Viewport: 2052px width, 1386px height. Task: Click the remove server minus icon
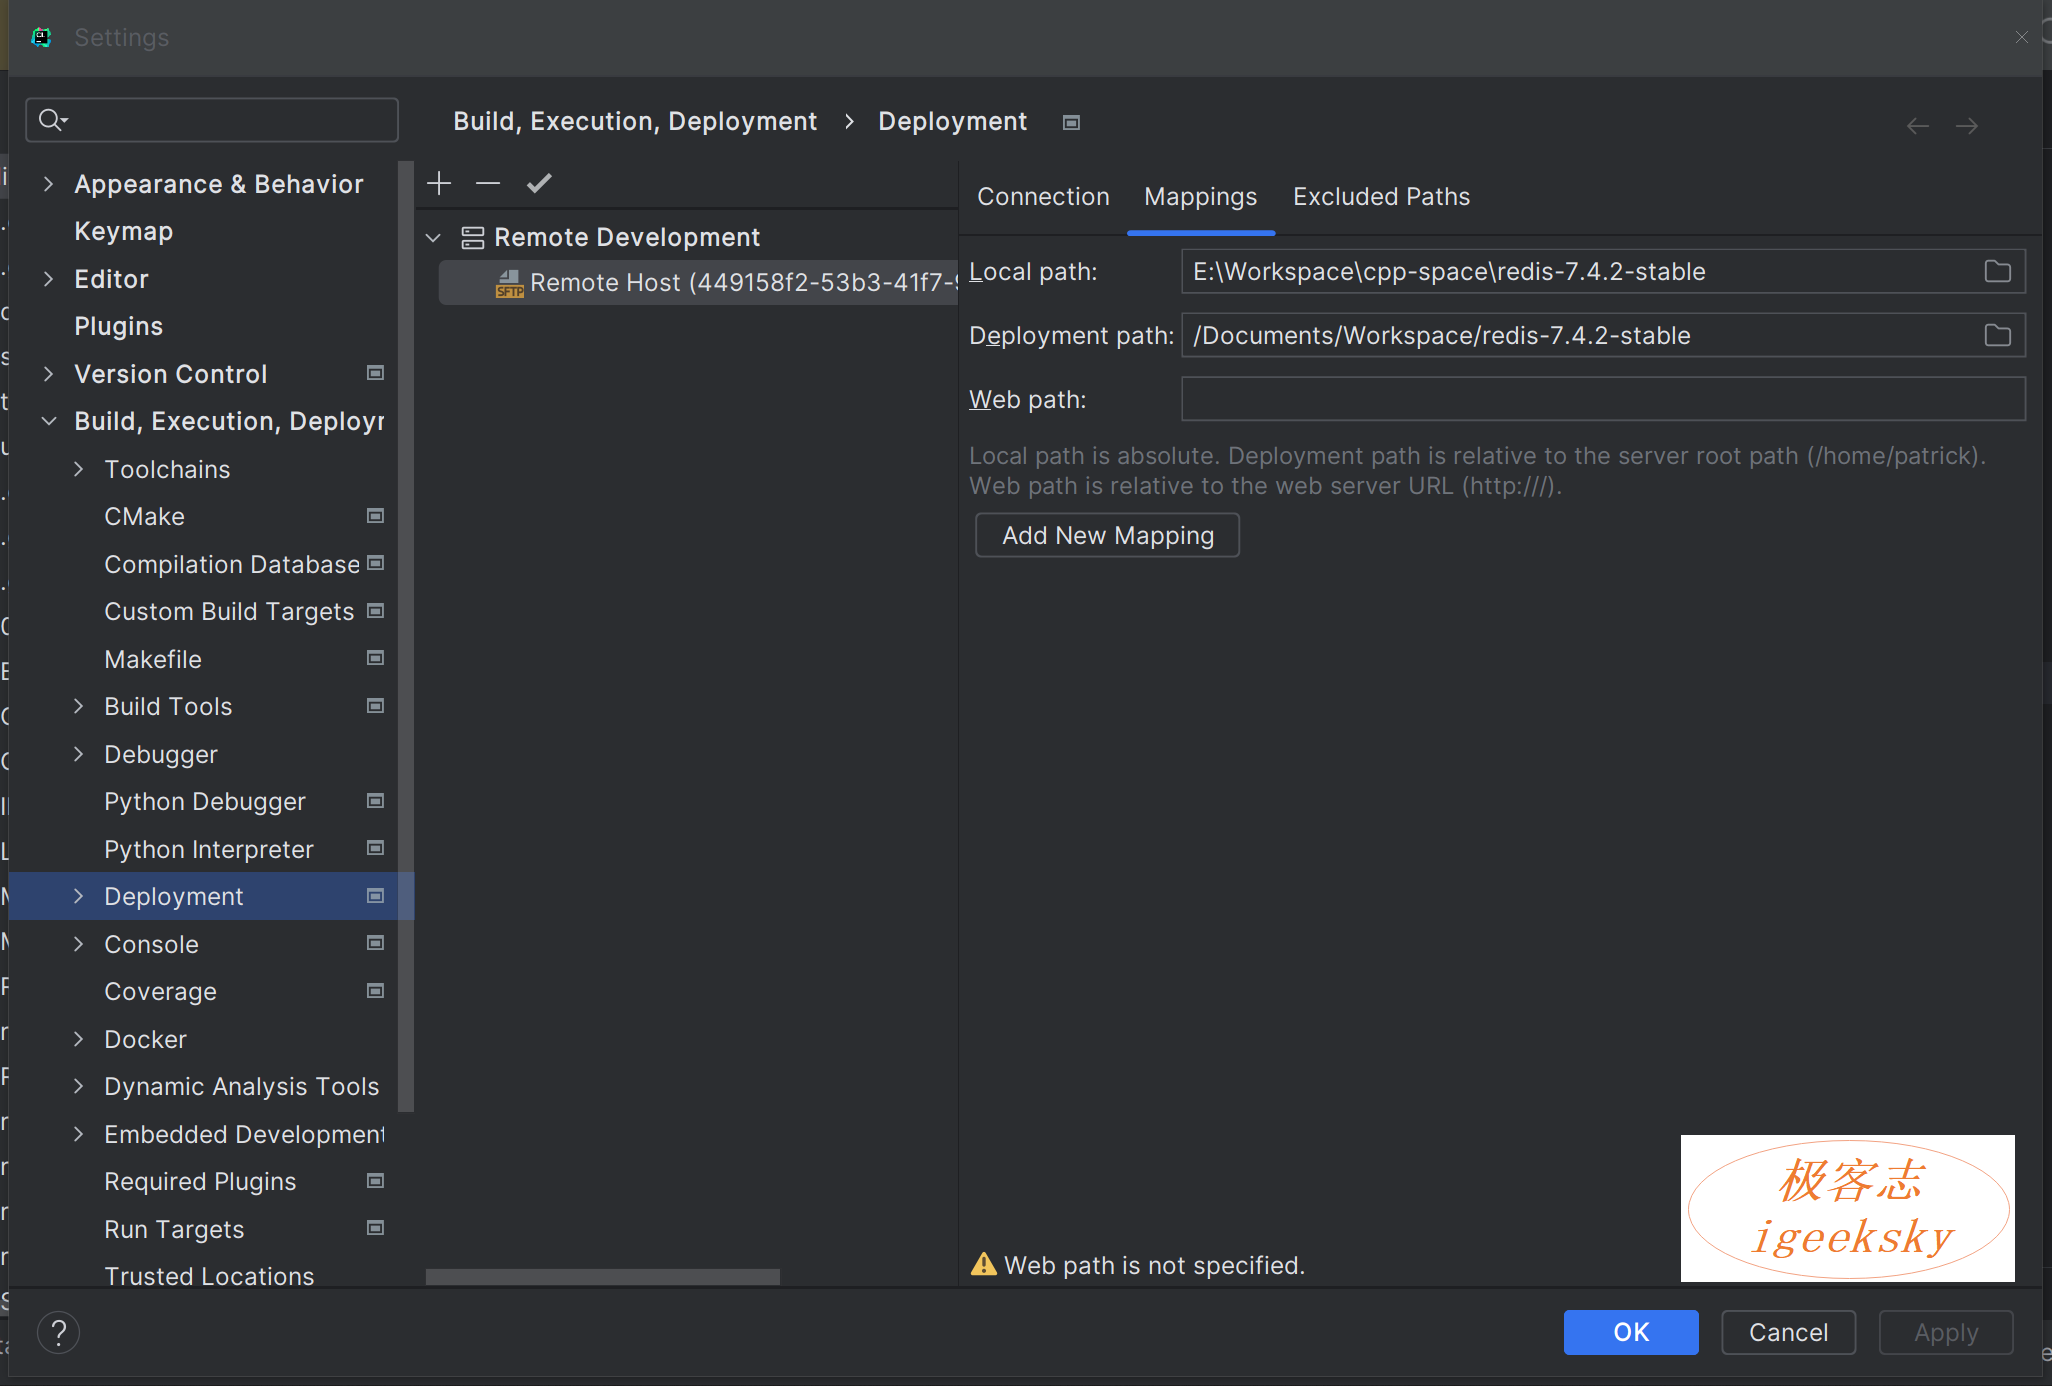click(x=488, y=183)
